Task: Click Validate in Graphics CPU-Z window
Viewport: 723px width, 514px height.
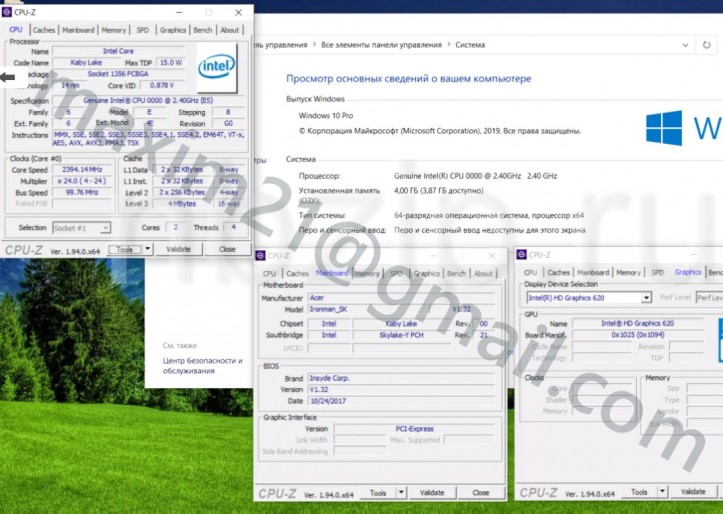Action: click(693, 491)
